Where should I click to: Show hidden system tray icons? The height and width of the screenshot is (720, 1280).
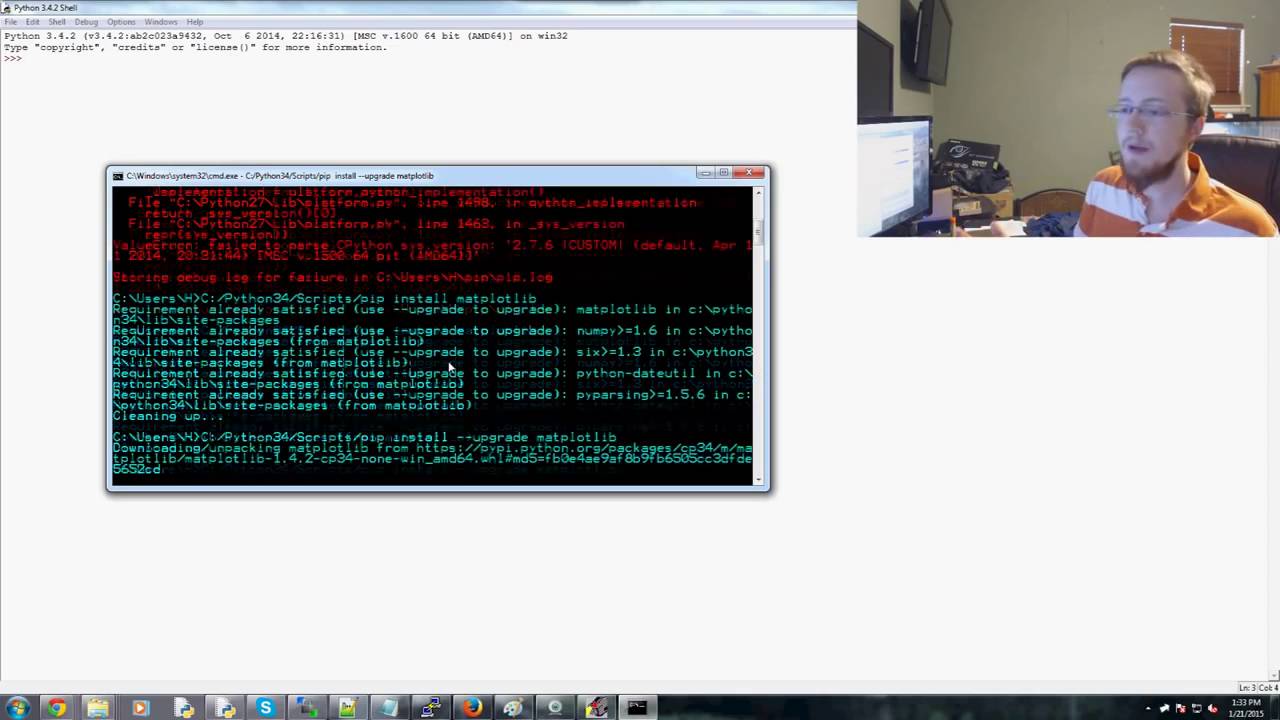point(1148,708)
